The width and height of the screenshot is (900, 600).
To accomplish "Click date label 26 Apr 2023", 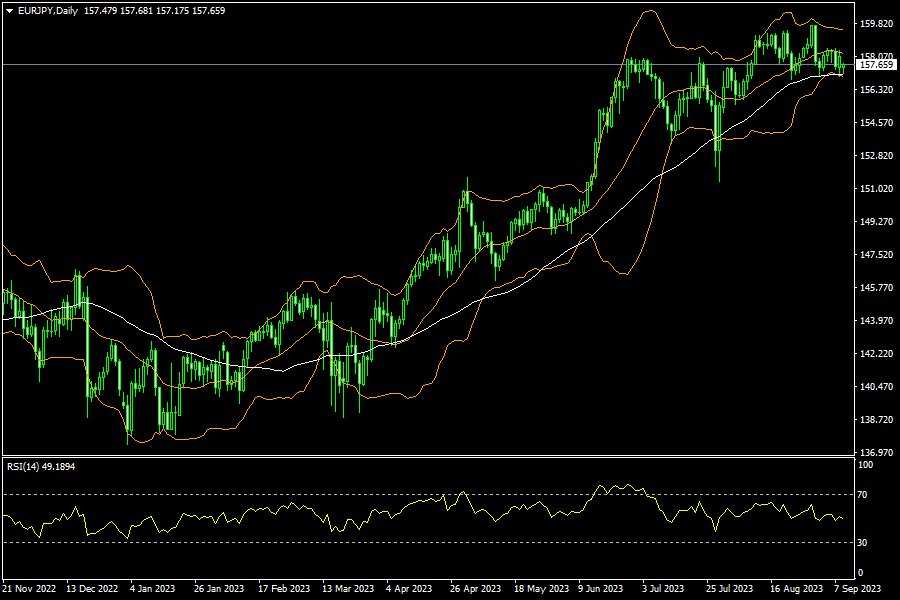I will pos(475,589).
